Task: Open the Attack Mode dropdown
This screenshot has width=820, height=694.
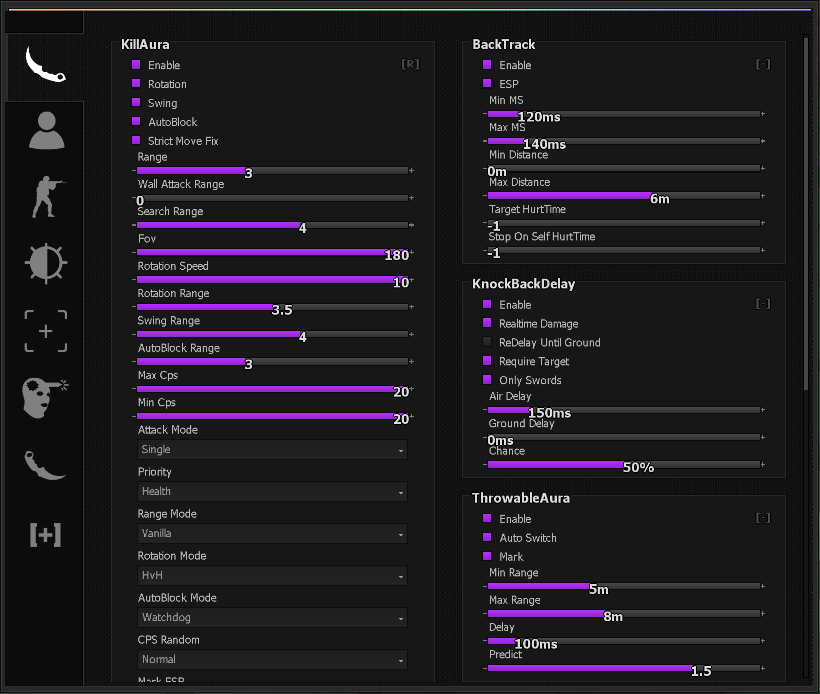Action: (272, 450)
